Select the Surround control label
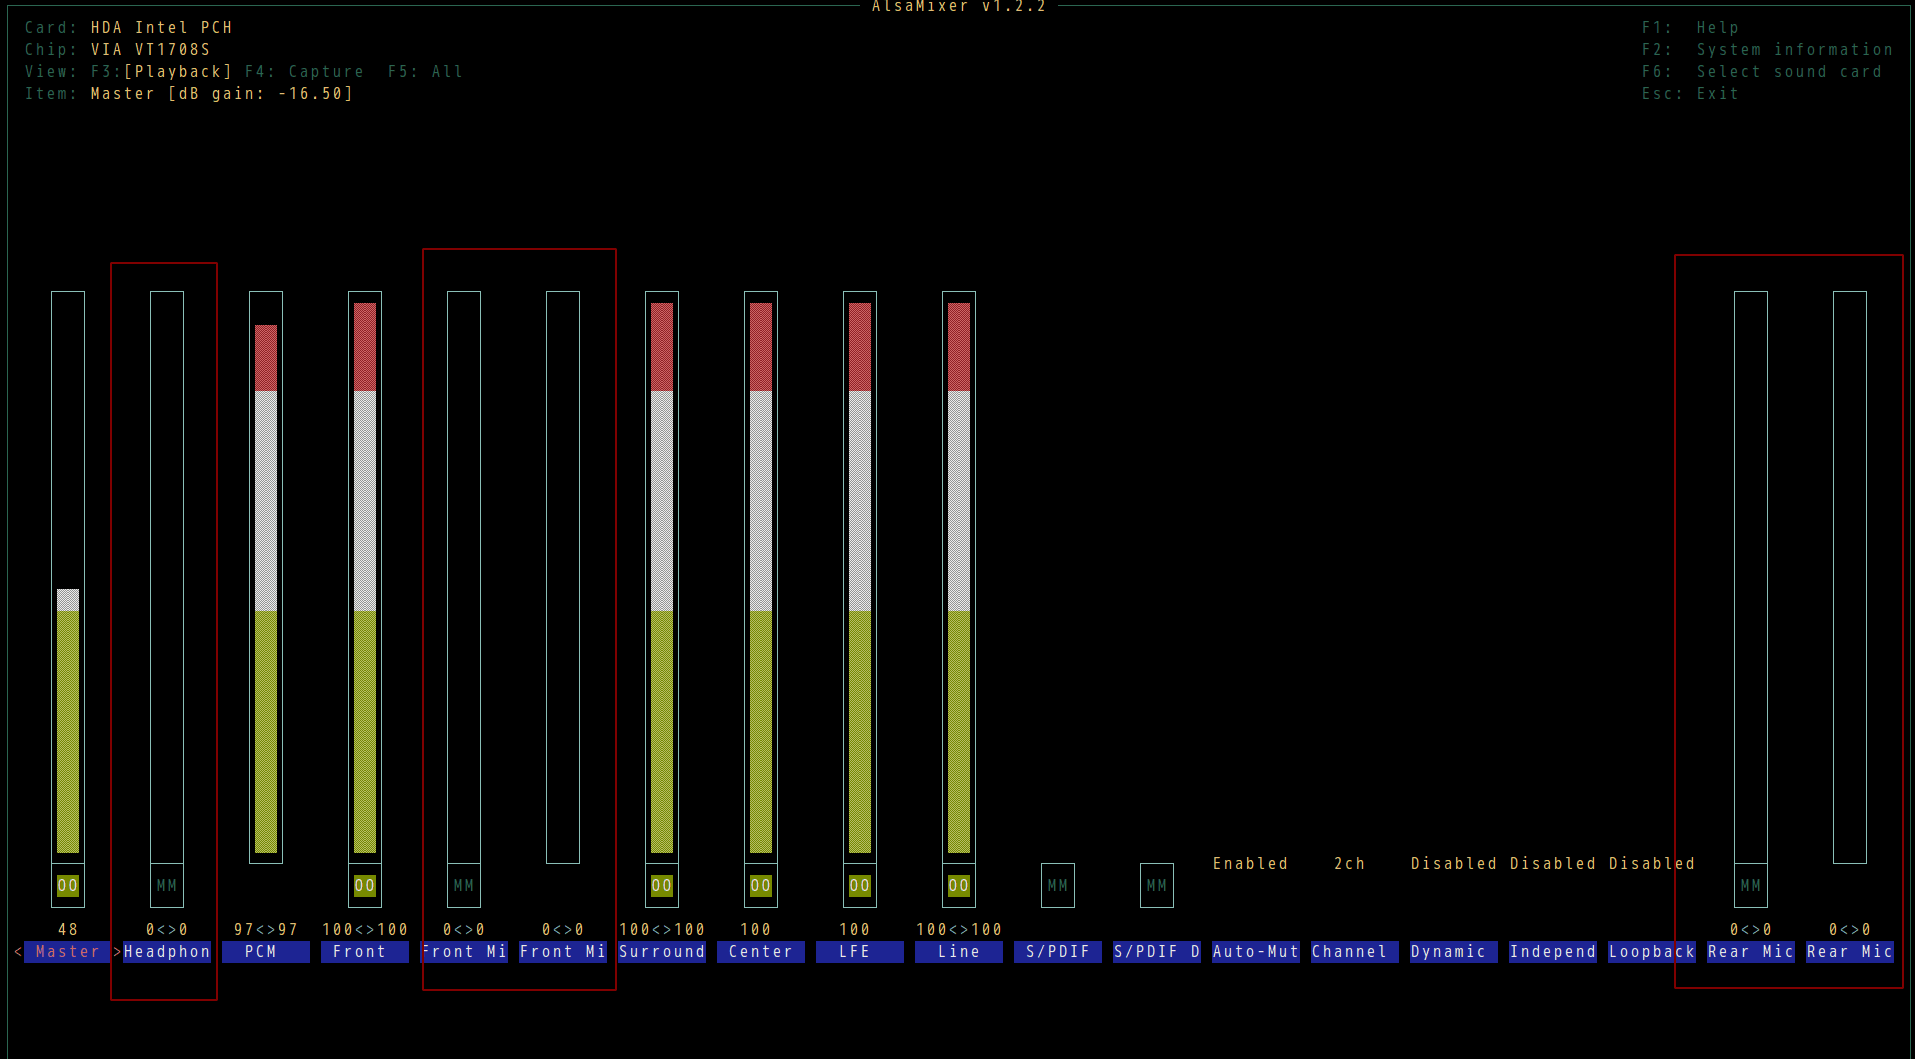Viewport: 1915px width, 1059px height. pyautogui.click(x=662, y=952)
